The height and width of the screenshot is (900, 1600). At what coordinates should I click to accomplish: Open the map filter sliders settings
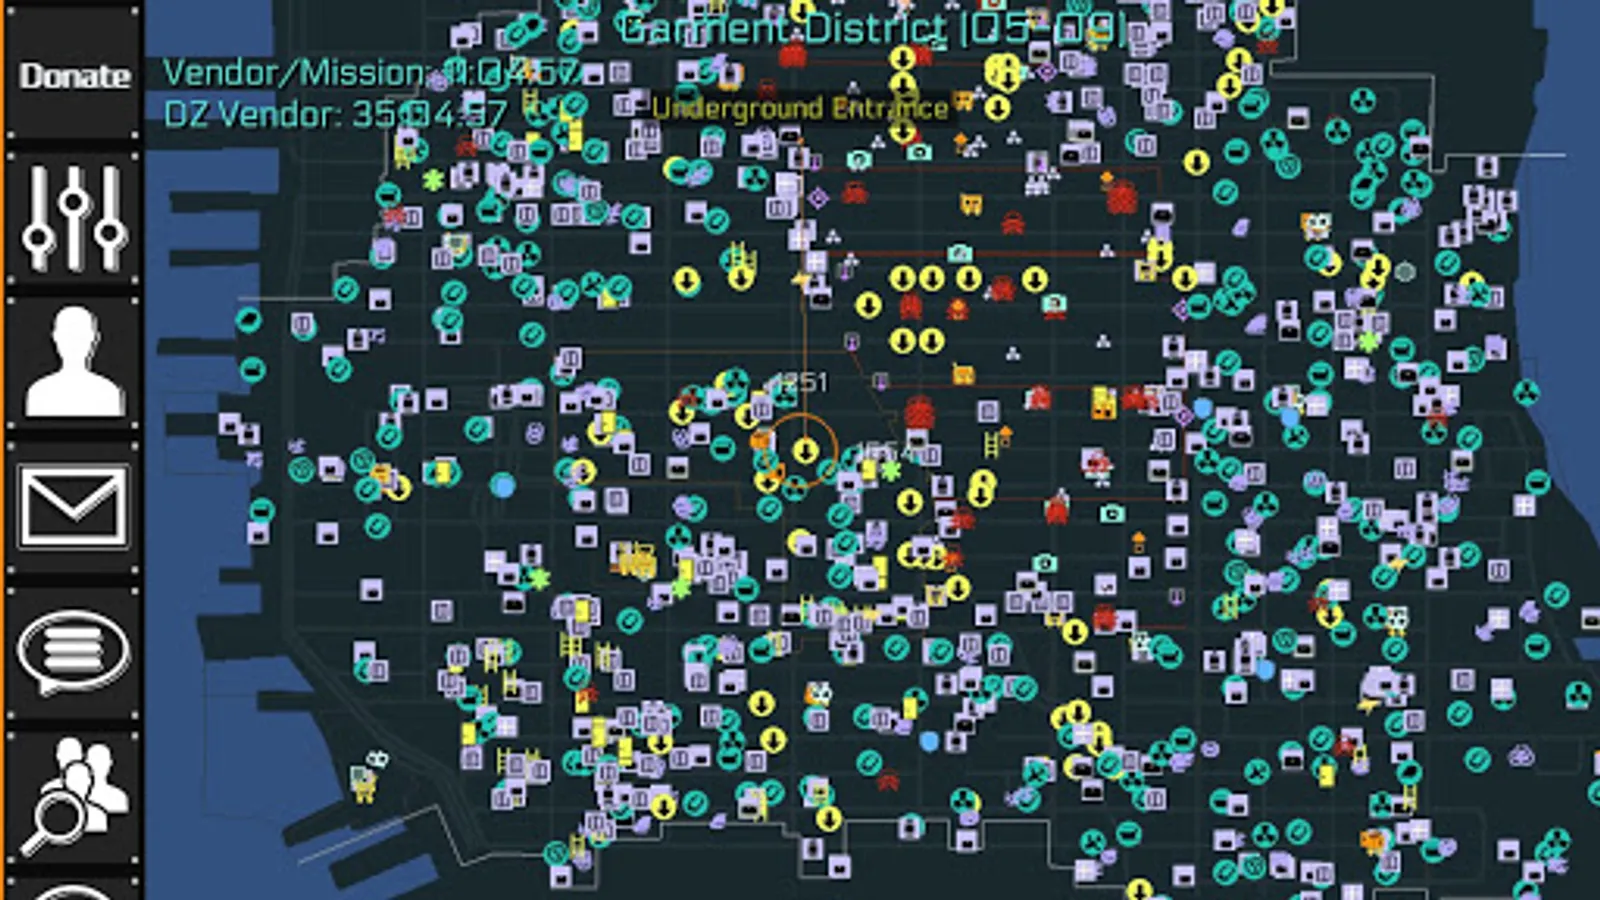(x=74, y=219)
